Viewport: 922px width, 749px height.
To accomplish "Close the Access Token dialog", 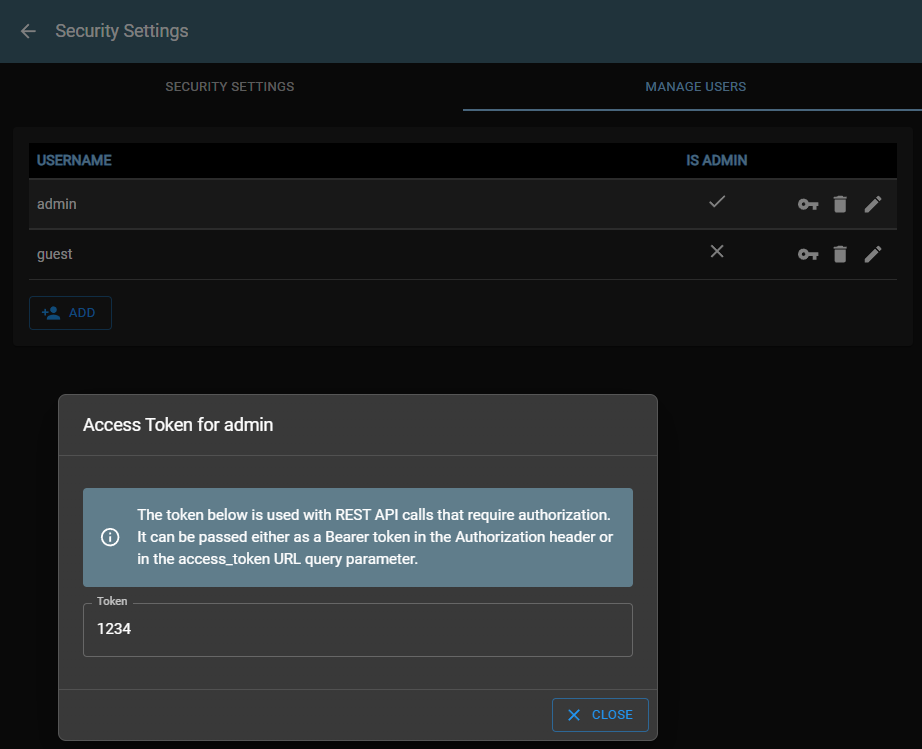I will point(600,715).
